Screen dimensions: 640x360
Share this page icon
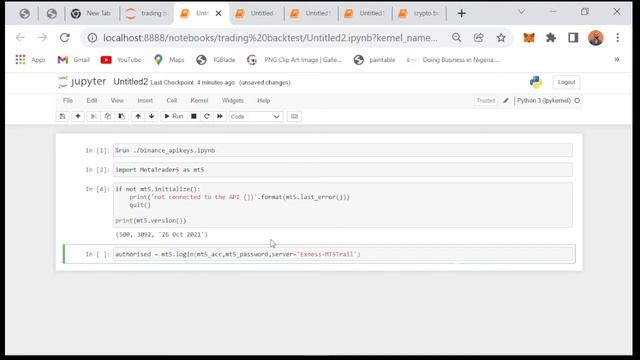(478, 38)
